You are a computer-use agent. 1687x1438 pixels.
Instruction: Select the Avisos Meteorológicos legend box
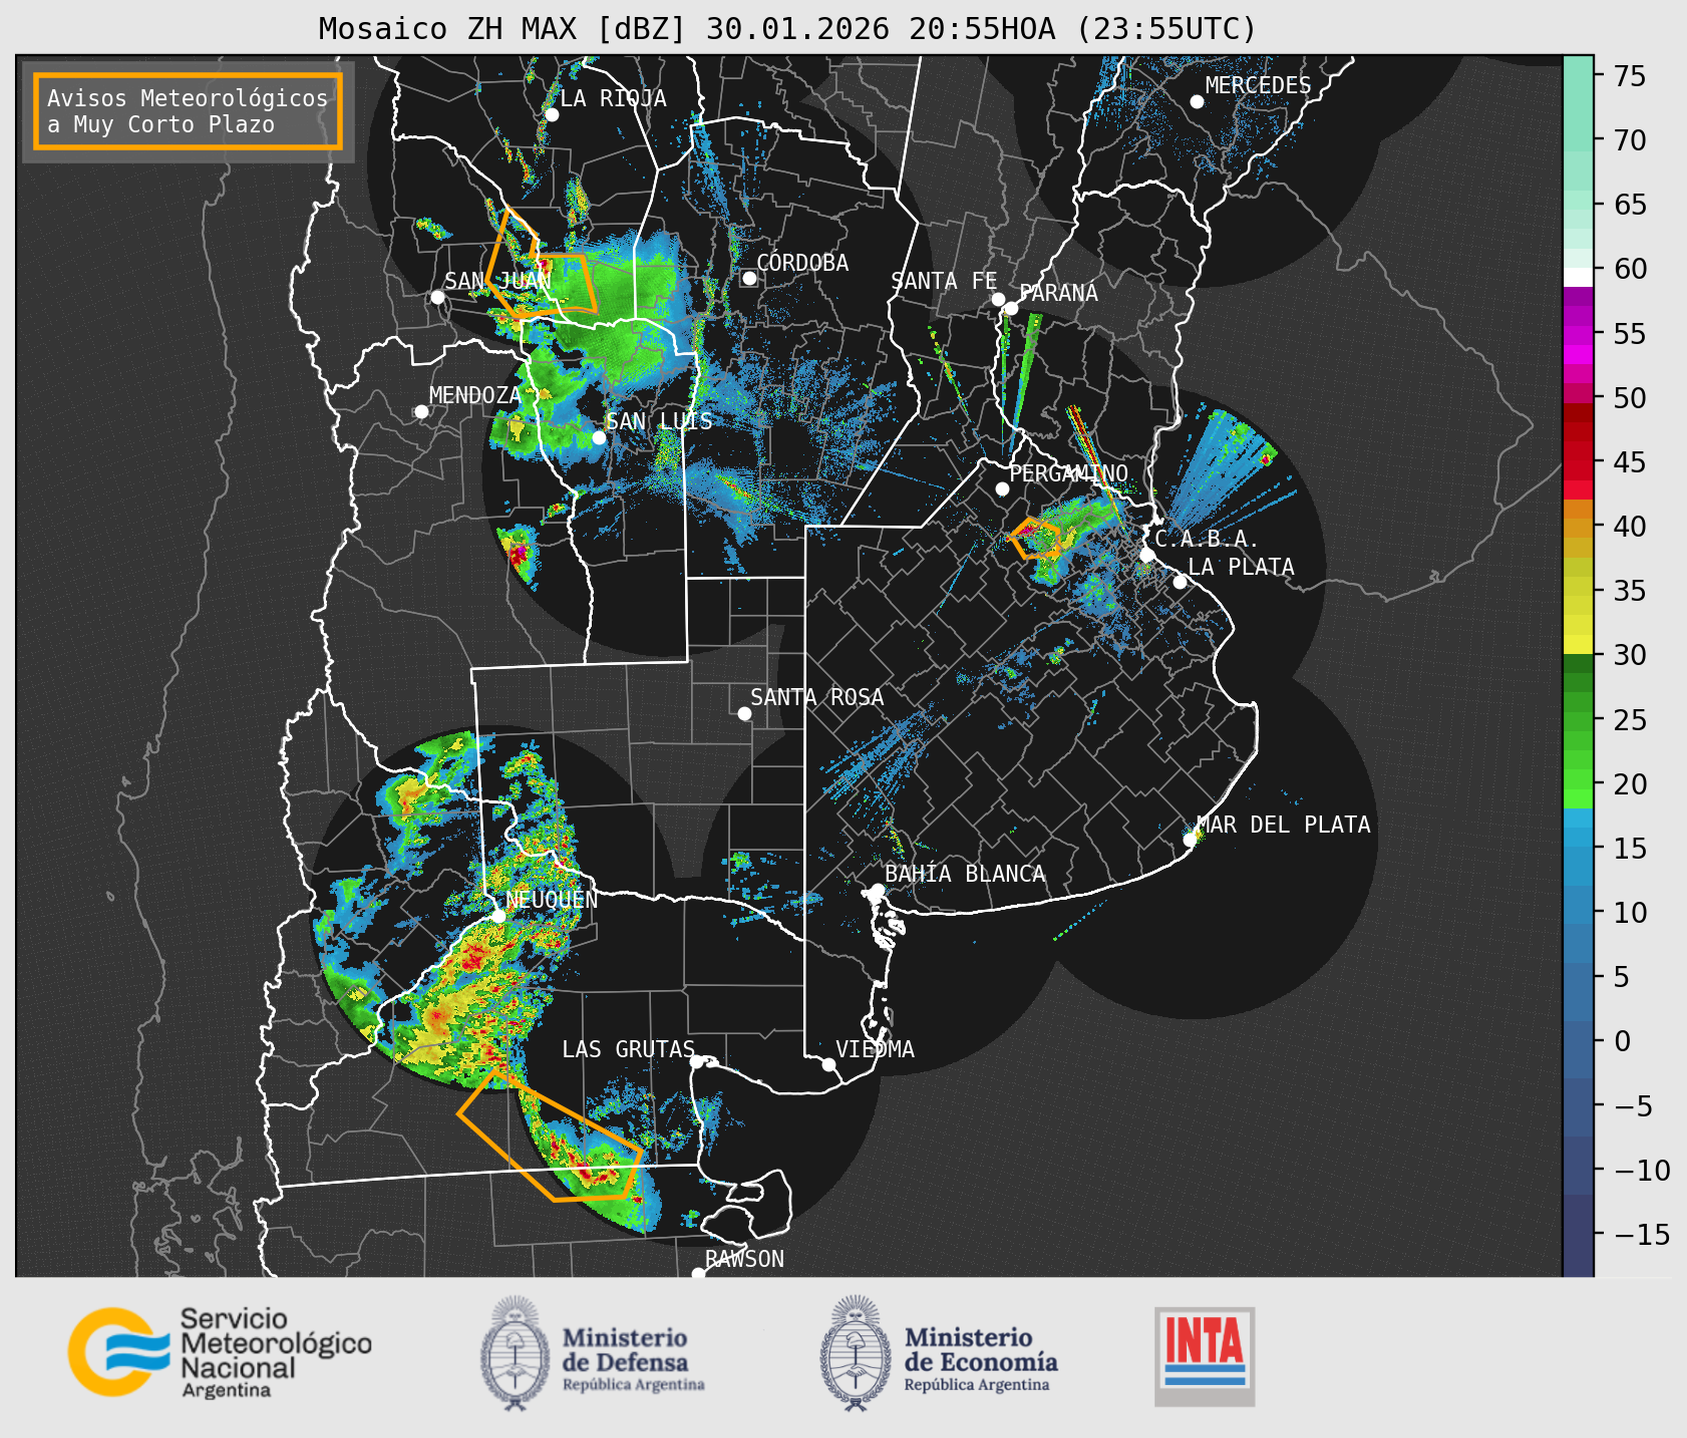pyautogui.click(x=188, y=111)
